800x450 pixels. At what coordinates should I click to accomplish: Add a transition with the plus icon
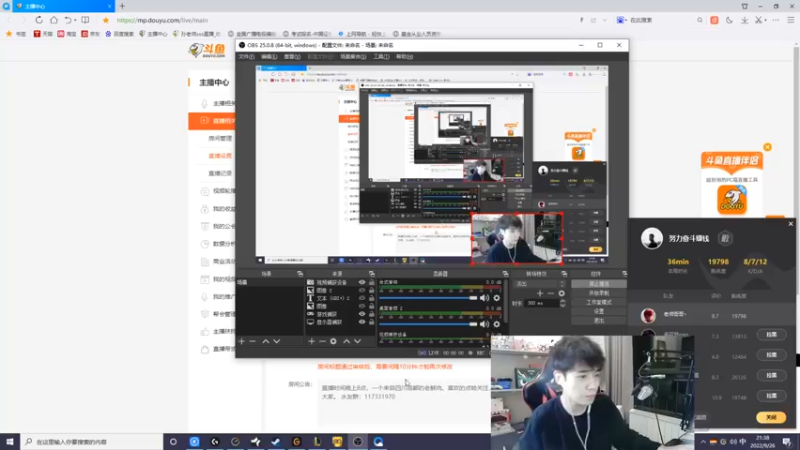point(540,293)
